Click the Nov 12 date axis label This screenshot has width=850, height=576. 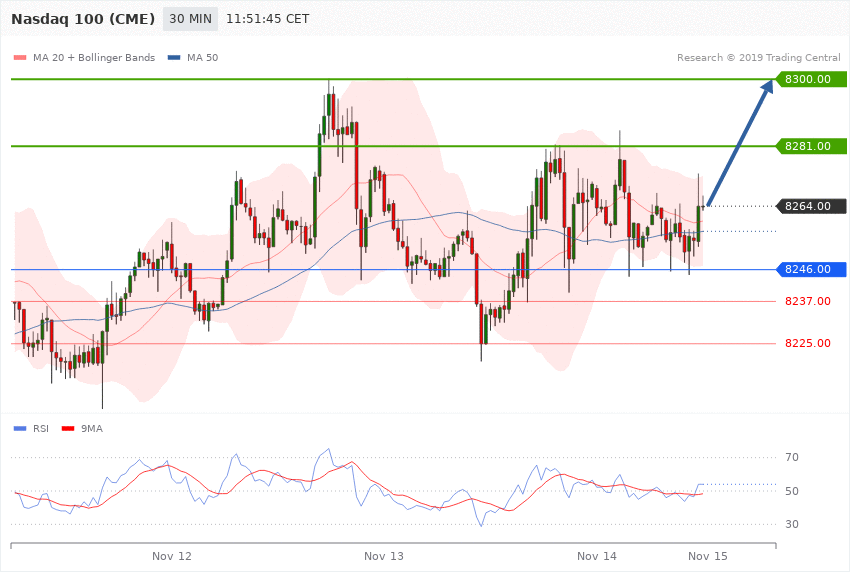(172, 556)
